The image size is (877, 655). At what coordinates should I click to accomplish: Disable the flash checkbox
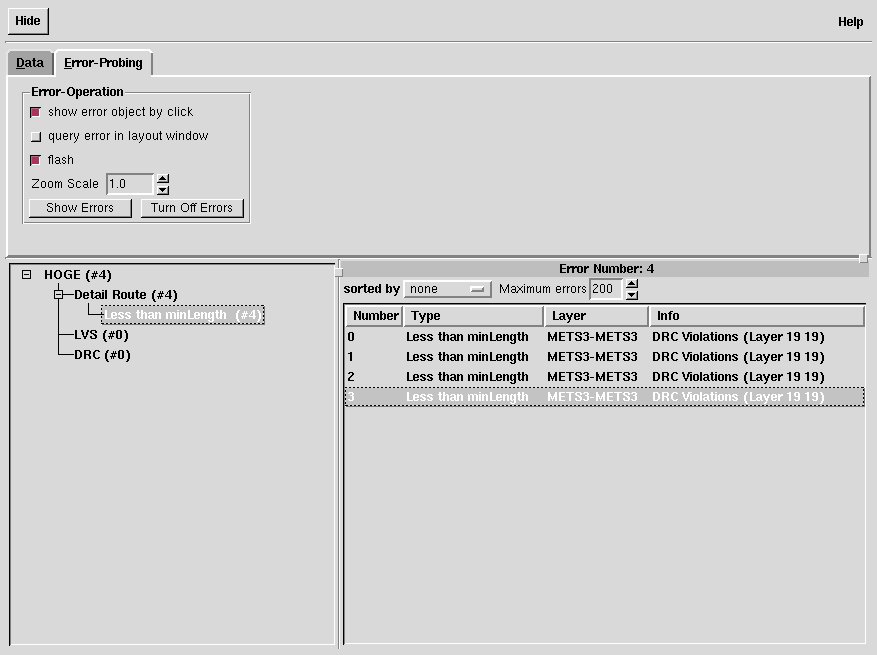click(36, 160)
